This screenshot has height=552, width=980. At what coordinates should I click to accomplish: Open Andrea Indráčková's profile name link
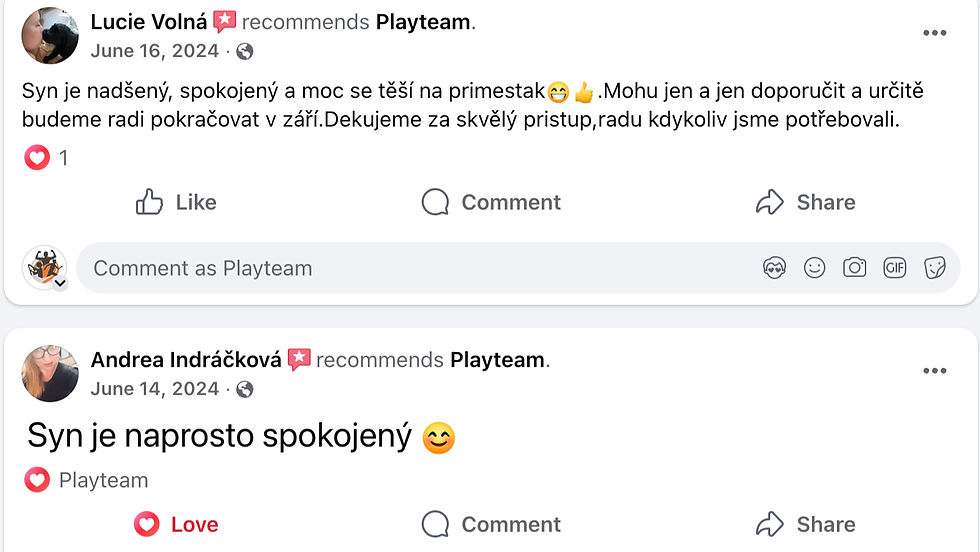(186, 360)
